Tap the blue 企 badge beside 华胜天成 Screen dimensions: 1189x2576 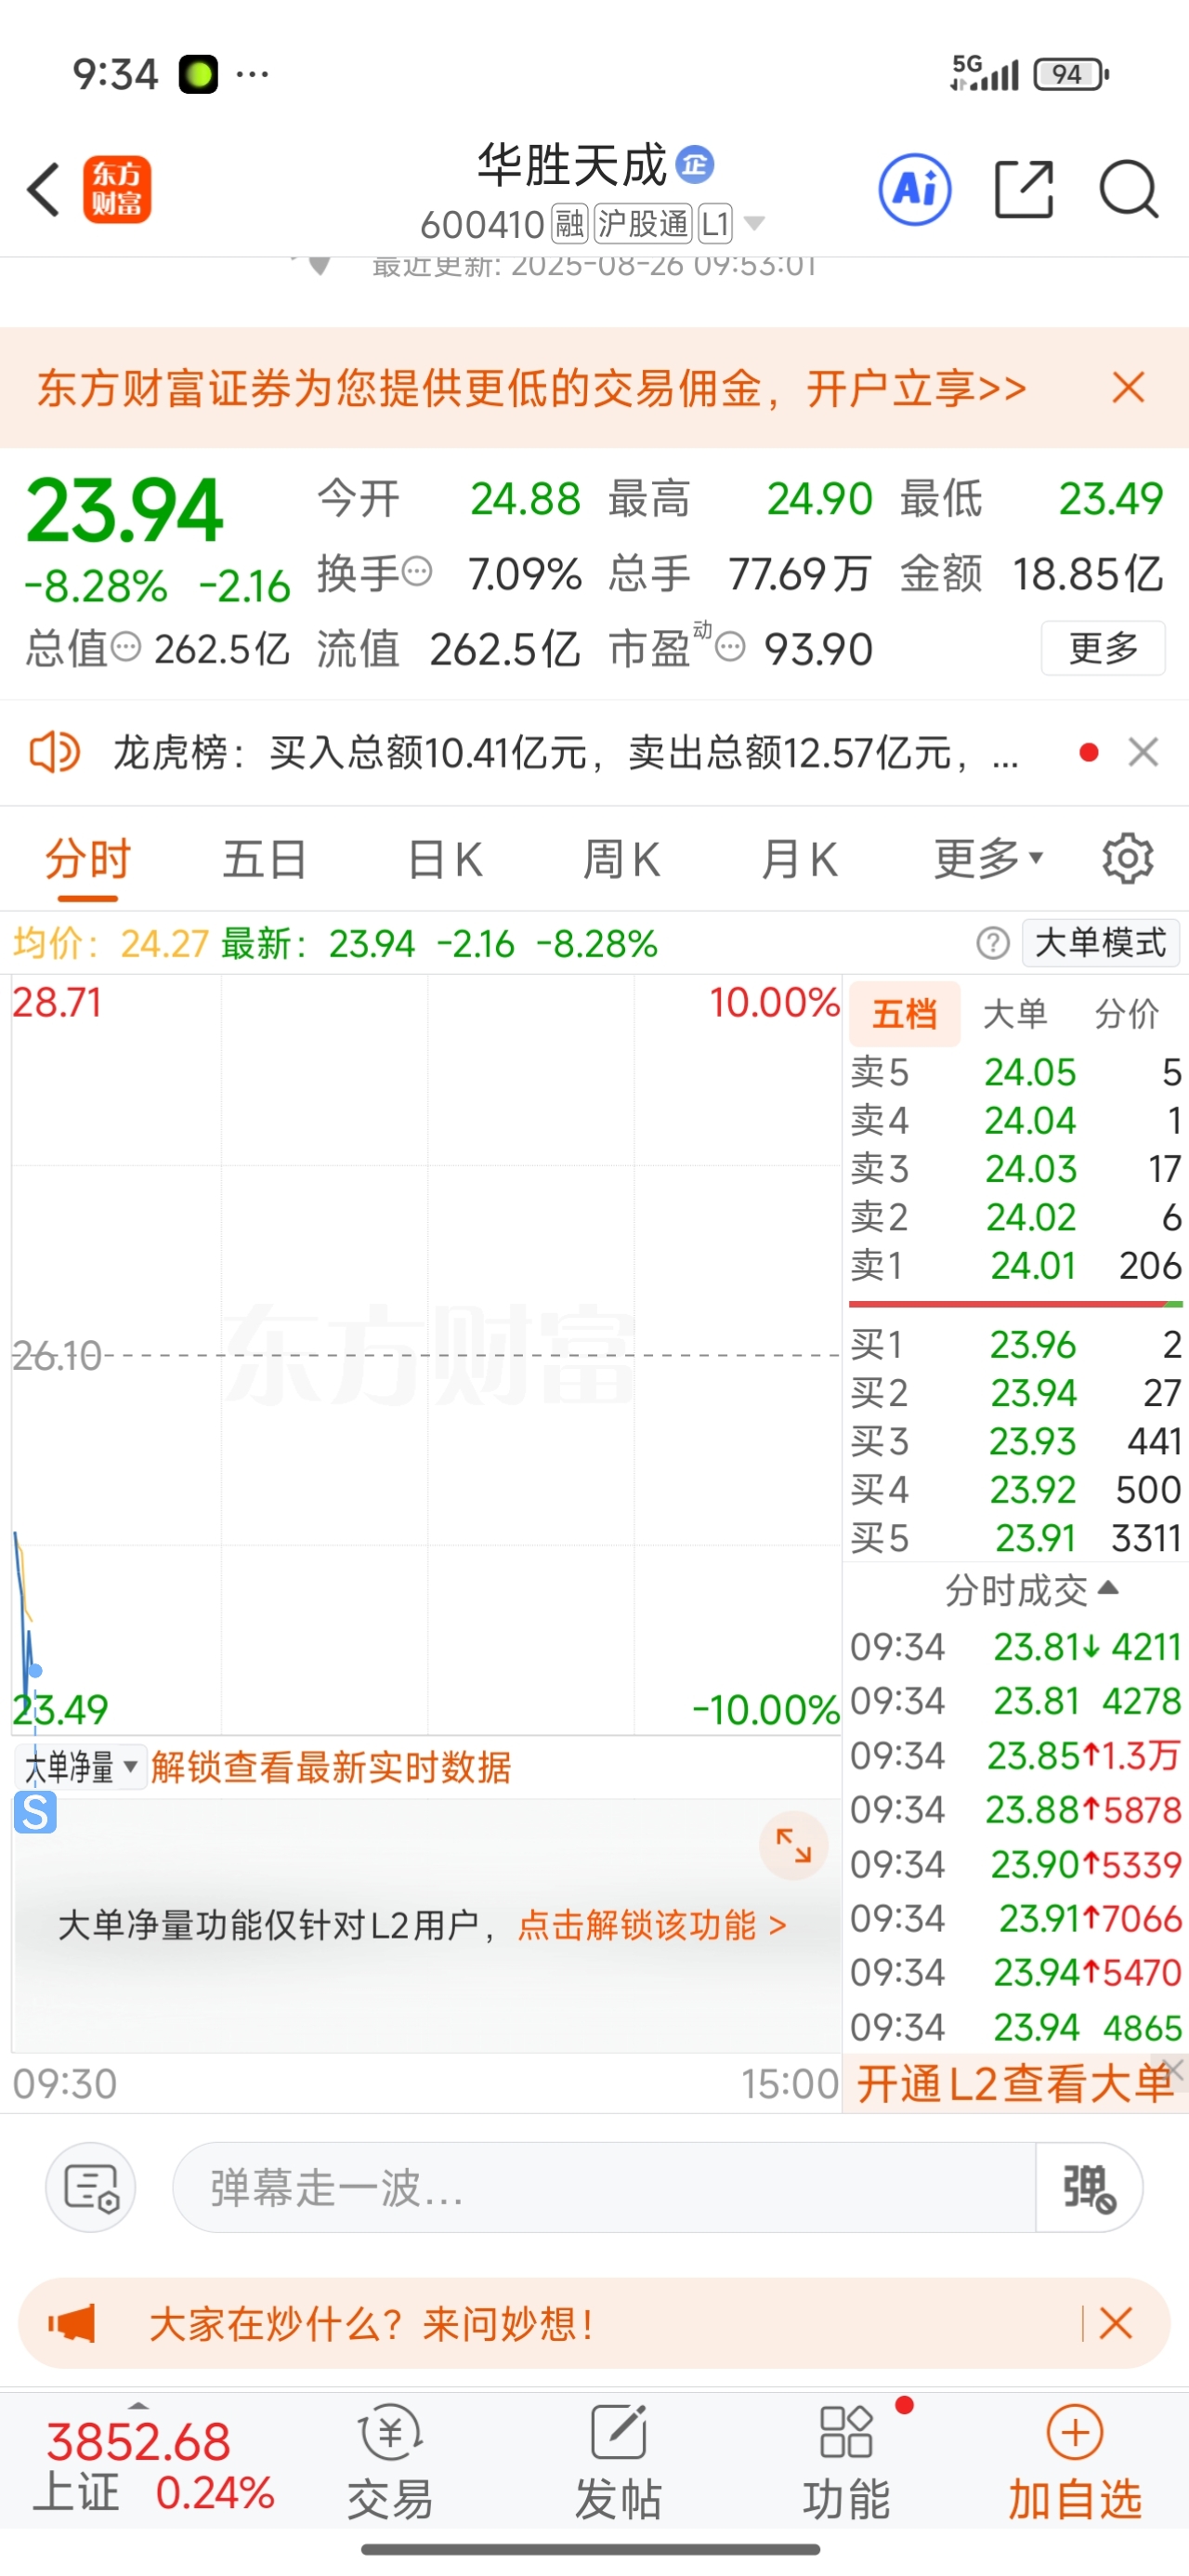coord(695,165)
